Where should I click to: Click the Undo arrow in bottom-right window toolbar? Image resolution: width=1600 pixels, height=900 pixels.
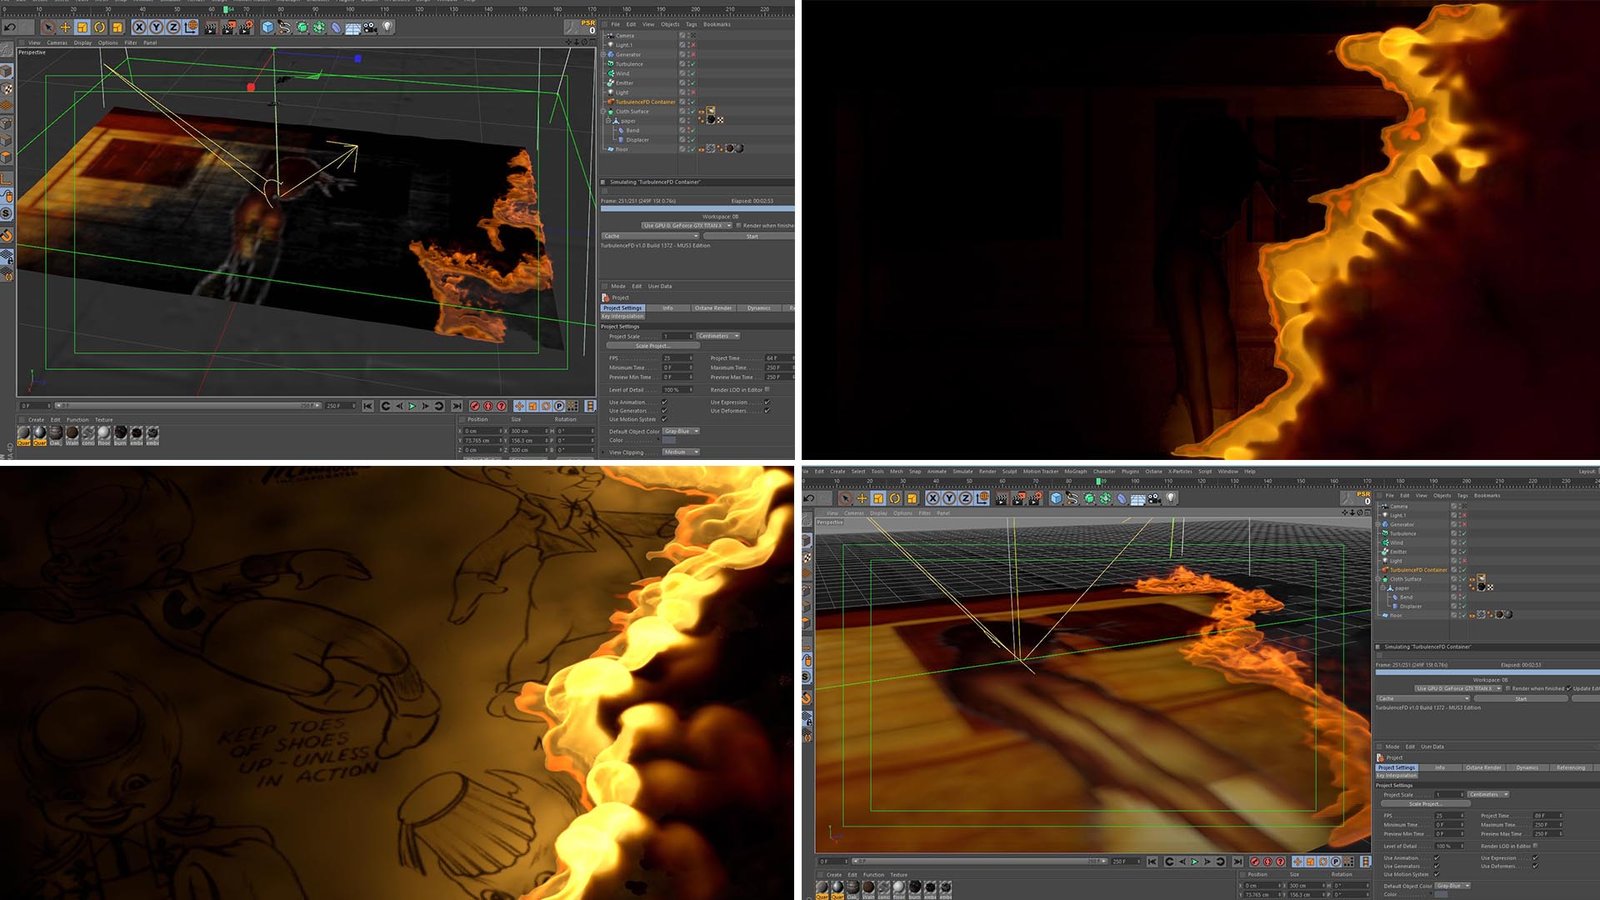tap(810, 498)
